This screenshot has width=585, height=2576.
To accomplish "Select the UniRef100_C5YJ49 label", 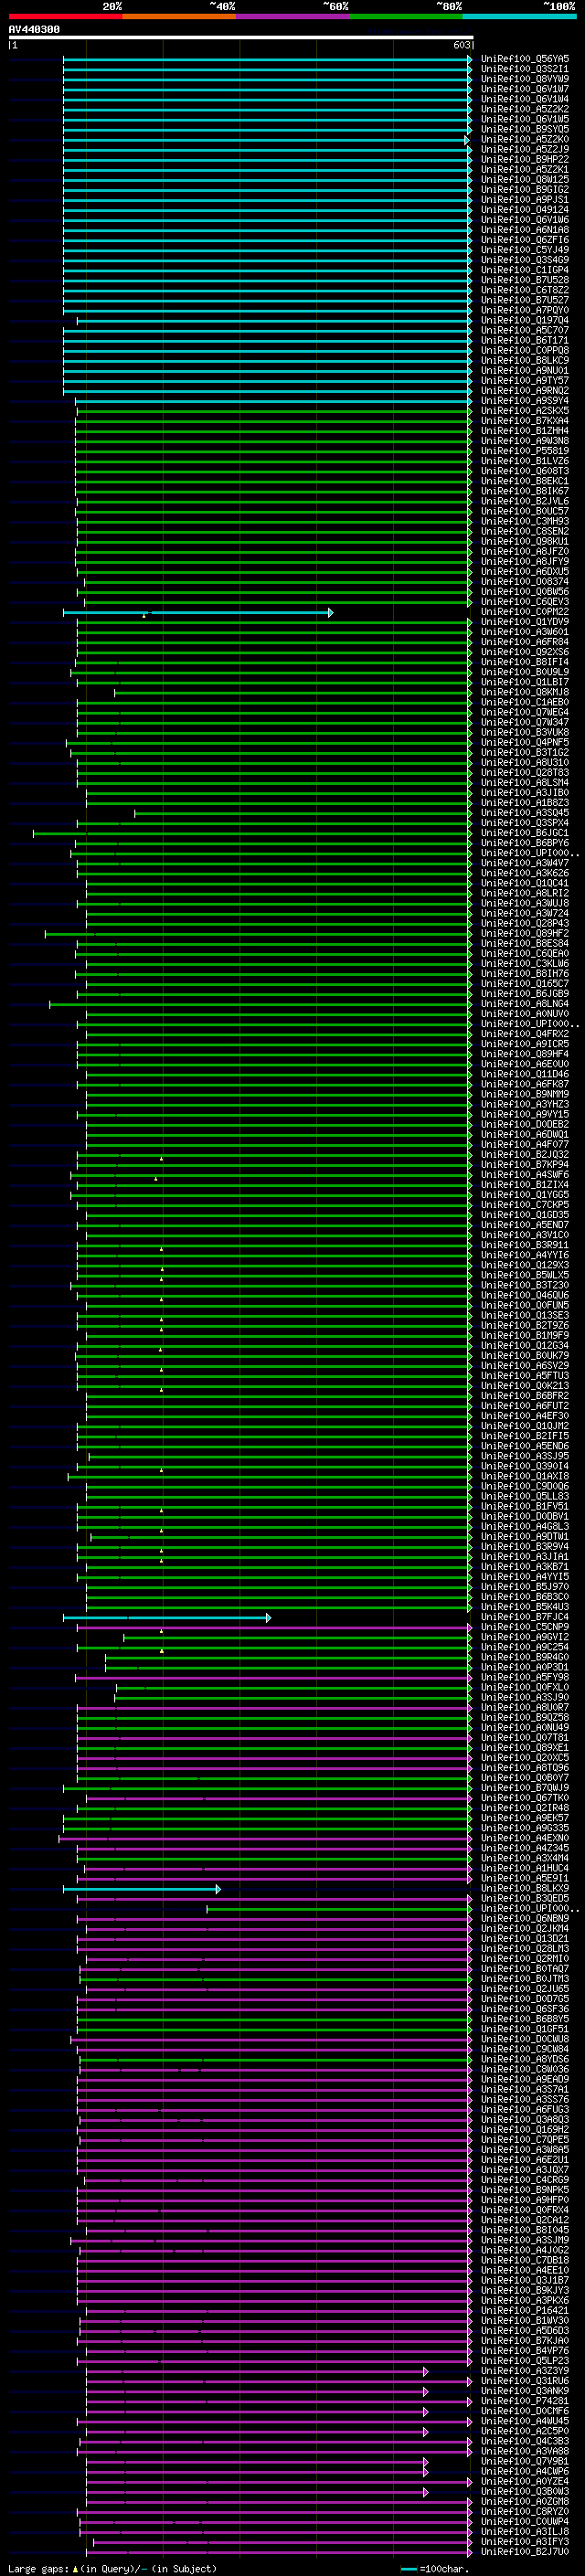I will click(x=525, y=250).
